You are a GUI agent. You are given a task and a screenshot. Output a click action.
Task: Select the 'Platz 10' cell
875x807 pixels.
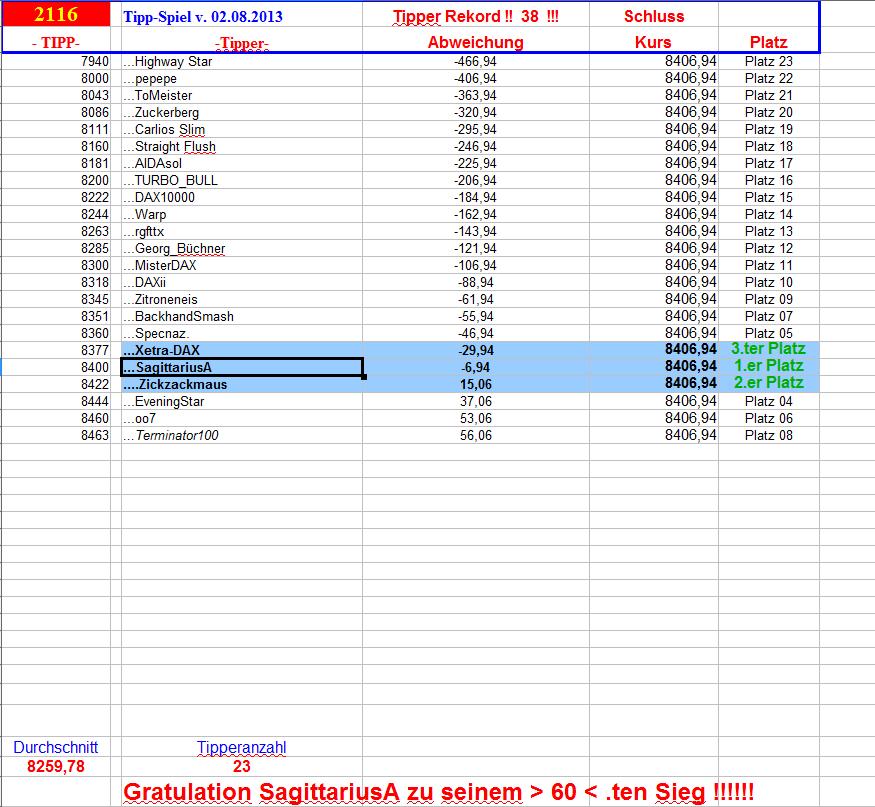pyautogui.click(x=768, y=283)
